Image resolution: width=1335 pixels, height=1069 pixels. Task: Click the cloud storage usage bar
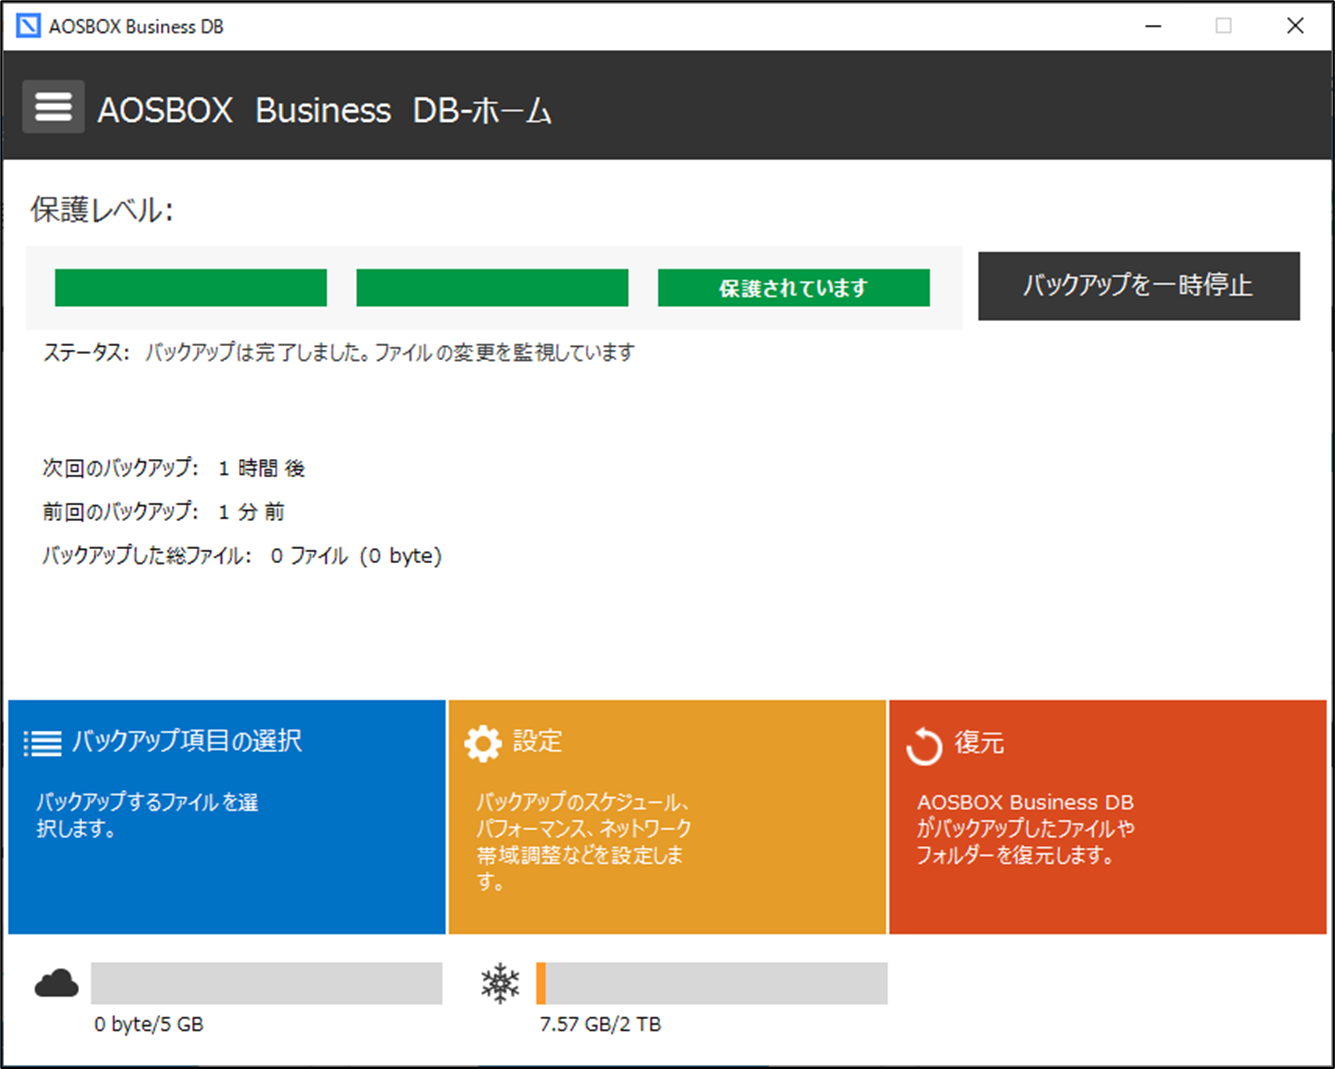[267, 983]
